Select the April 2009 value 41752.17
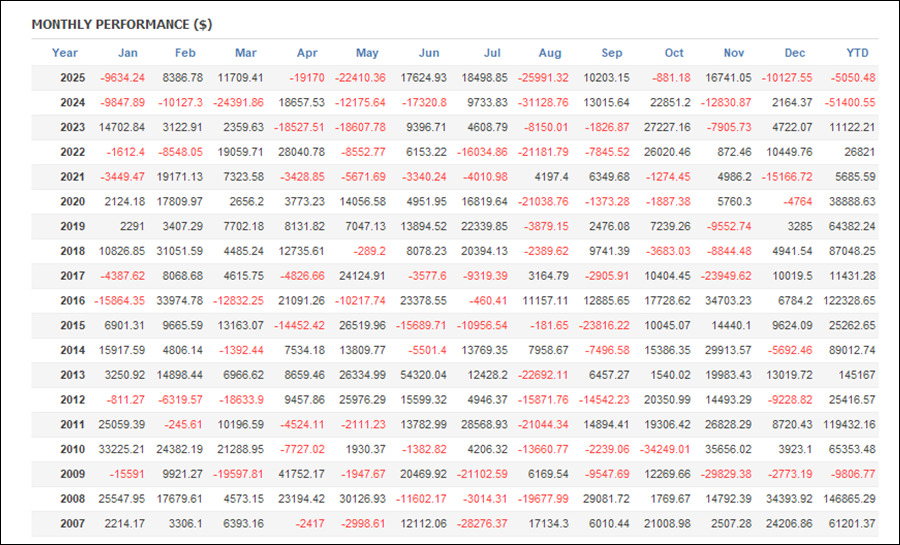The width and height of the screenshot is (900, 545). 297,474
